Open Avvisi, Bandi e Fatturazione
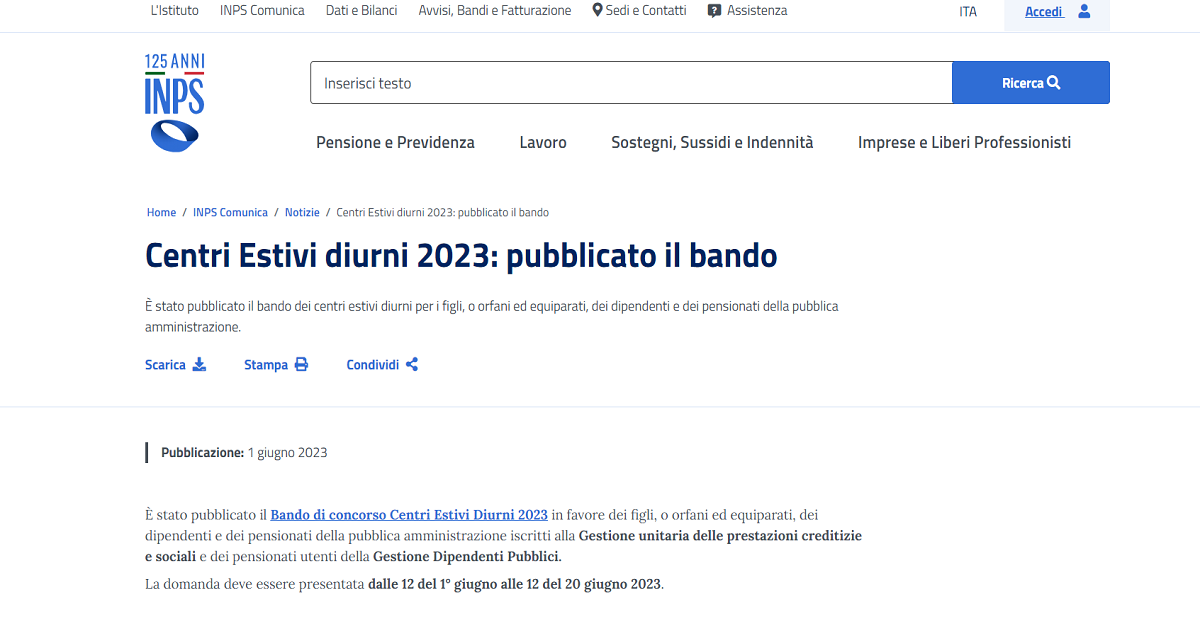The width and height of the screenshot is (1200, 634). (x=495, y=10)
